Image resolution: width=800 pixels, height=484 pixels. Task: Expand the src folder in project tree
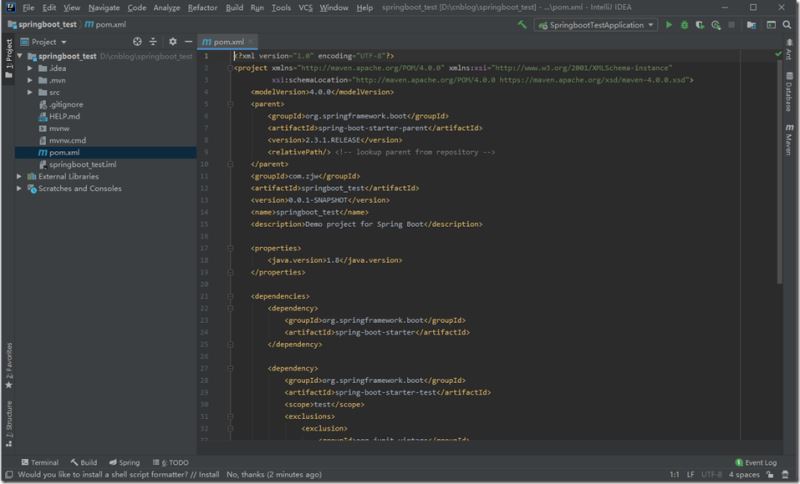(x=30, y=92)
